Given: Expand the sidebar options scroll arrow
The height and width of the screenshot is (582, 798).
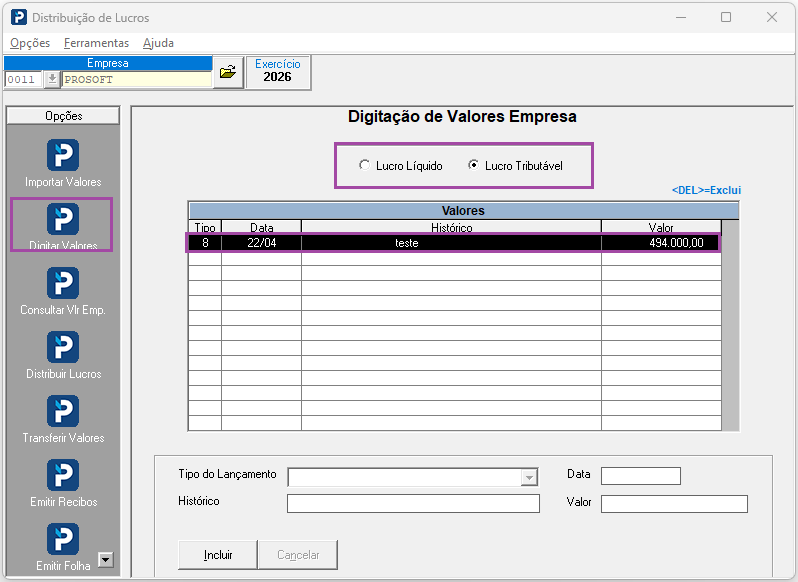Looking at the screenshot, I should click(x=105, y=560).
